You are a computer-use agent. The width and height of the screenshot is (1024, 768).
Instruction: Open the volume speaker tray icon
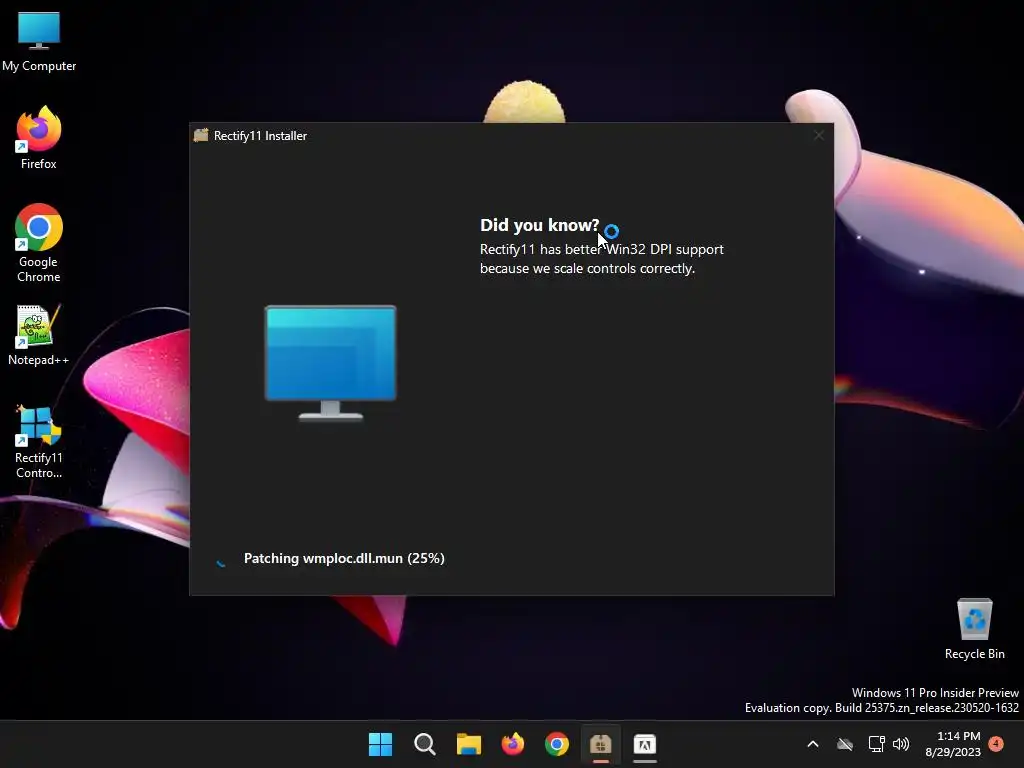(x=901, y=744)
